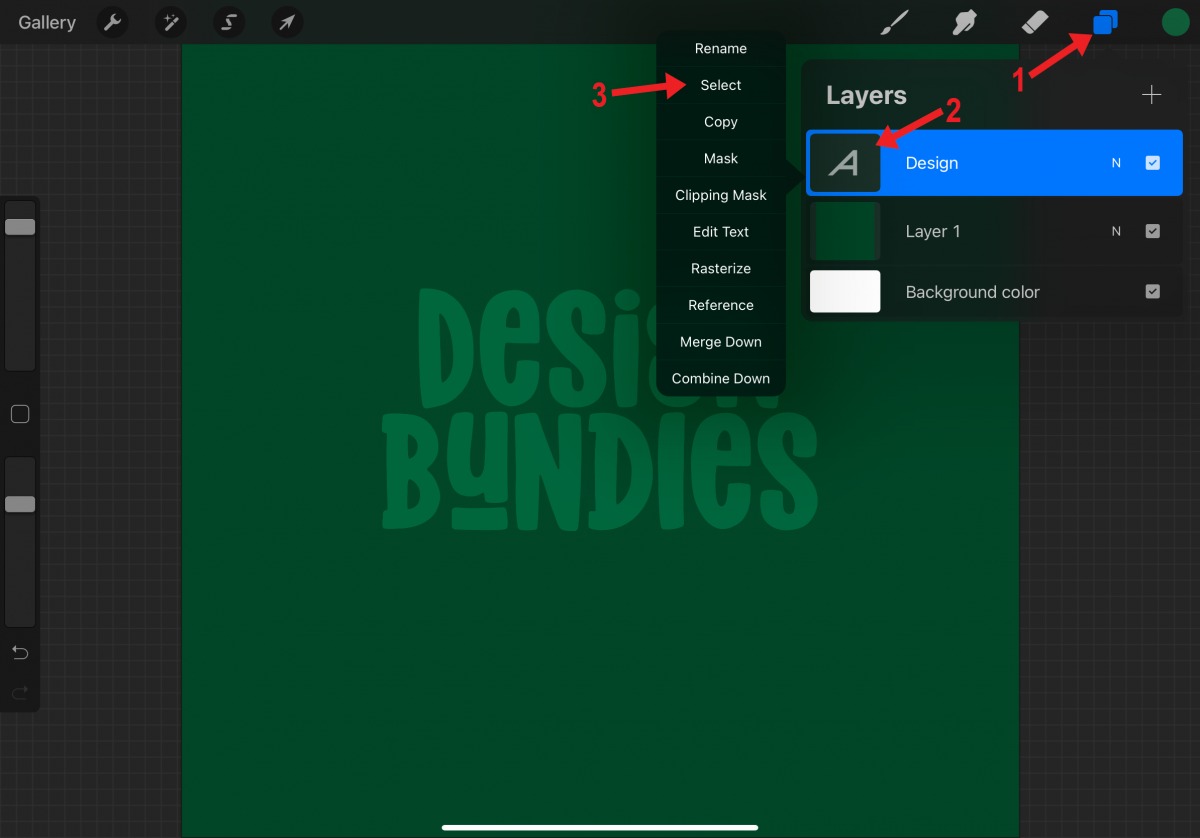Switch to the Eraser tool

(x=1035, y=22)
